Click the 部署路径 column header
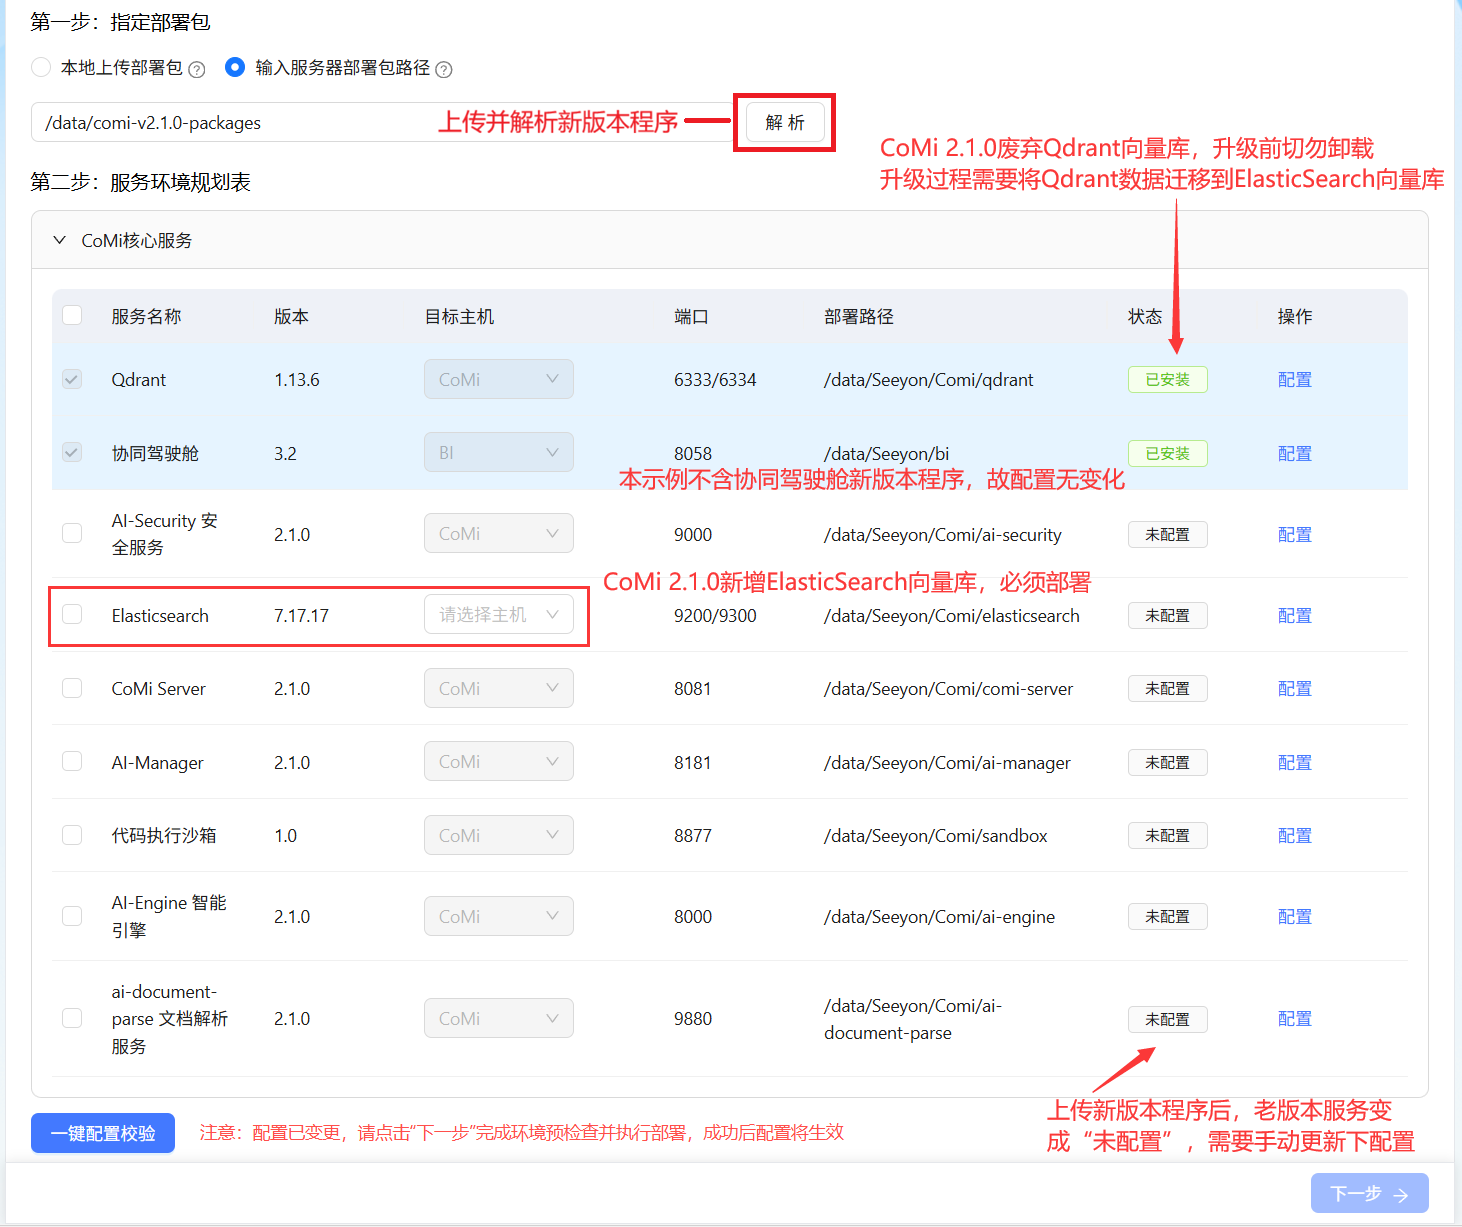Image resolution: width=1462 pixels, height=1227 pixels. (x=859, y=316)
